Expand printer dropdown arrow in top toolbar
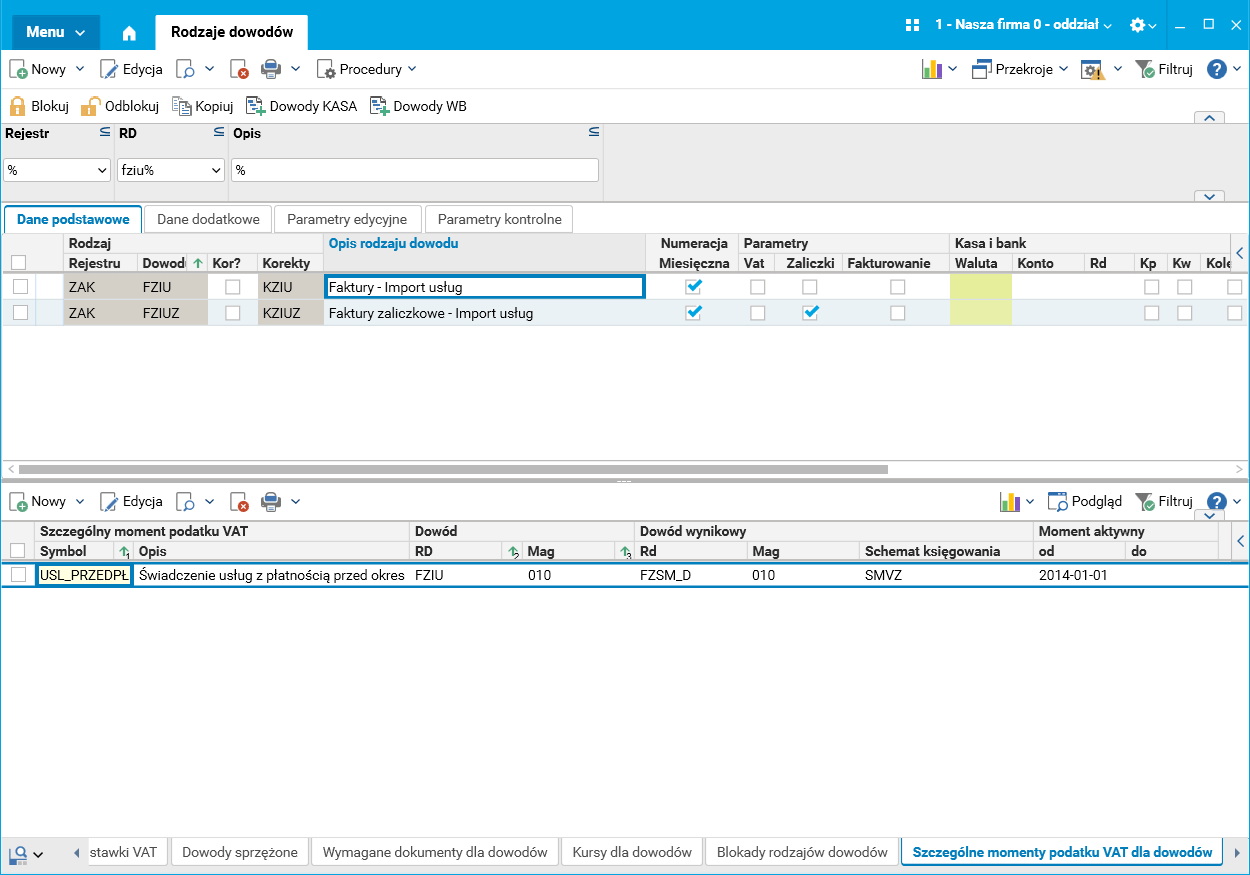Viewport: 1250px width, 875px height. coord(296,69)
